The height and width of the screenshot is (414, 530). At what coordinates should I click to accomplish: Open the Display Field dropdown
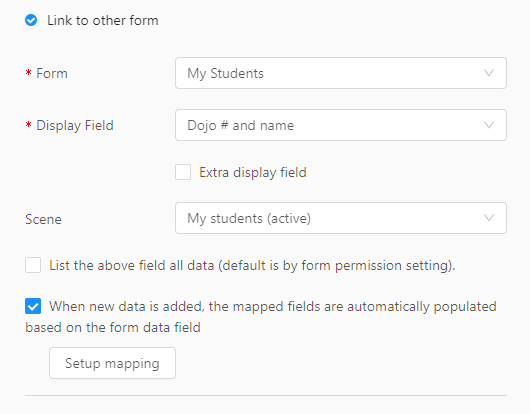[x=341, y=125]
